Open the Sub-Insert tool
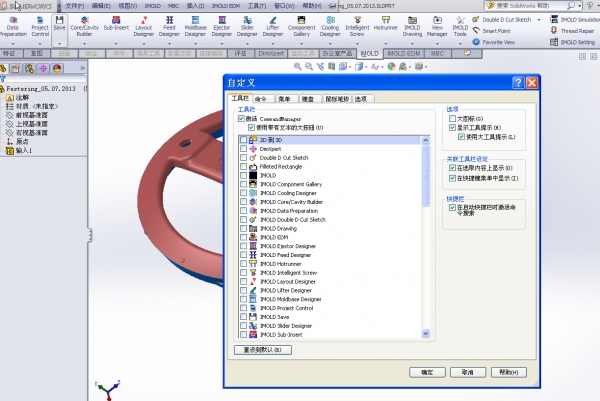600x401 pixels. pos(116,23)
